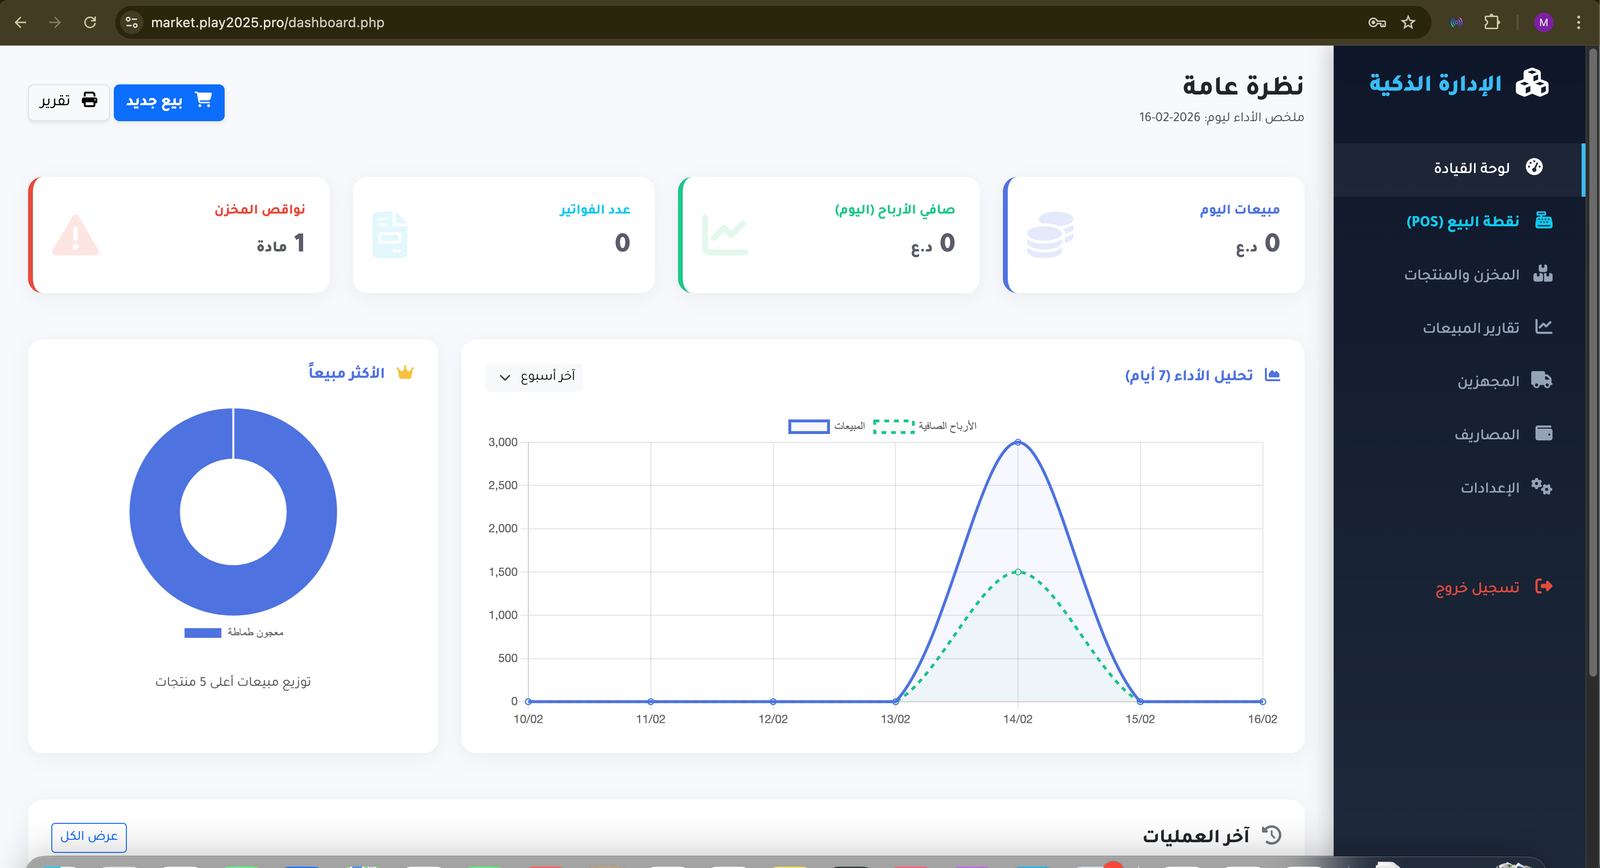This screenshot has height=868, width=1600.
Task: Click the cash register POS icon
Action: [x=1544, y=220]
